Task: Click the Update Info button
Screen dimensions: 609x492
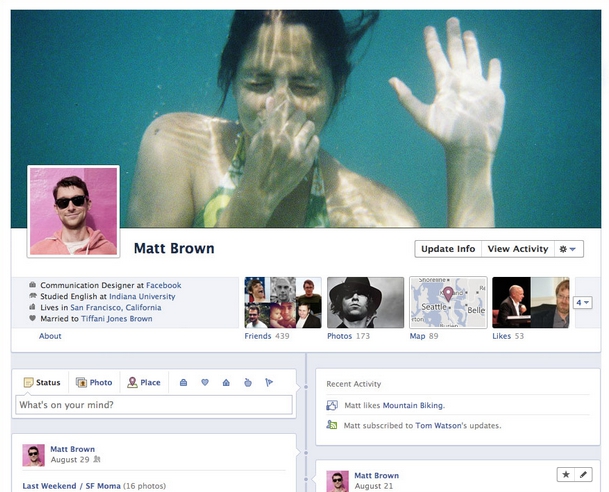Action: pyautogui.click(x=447, y=249)
